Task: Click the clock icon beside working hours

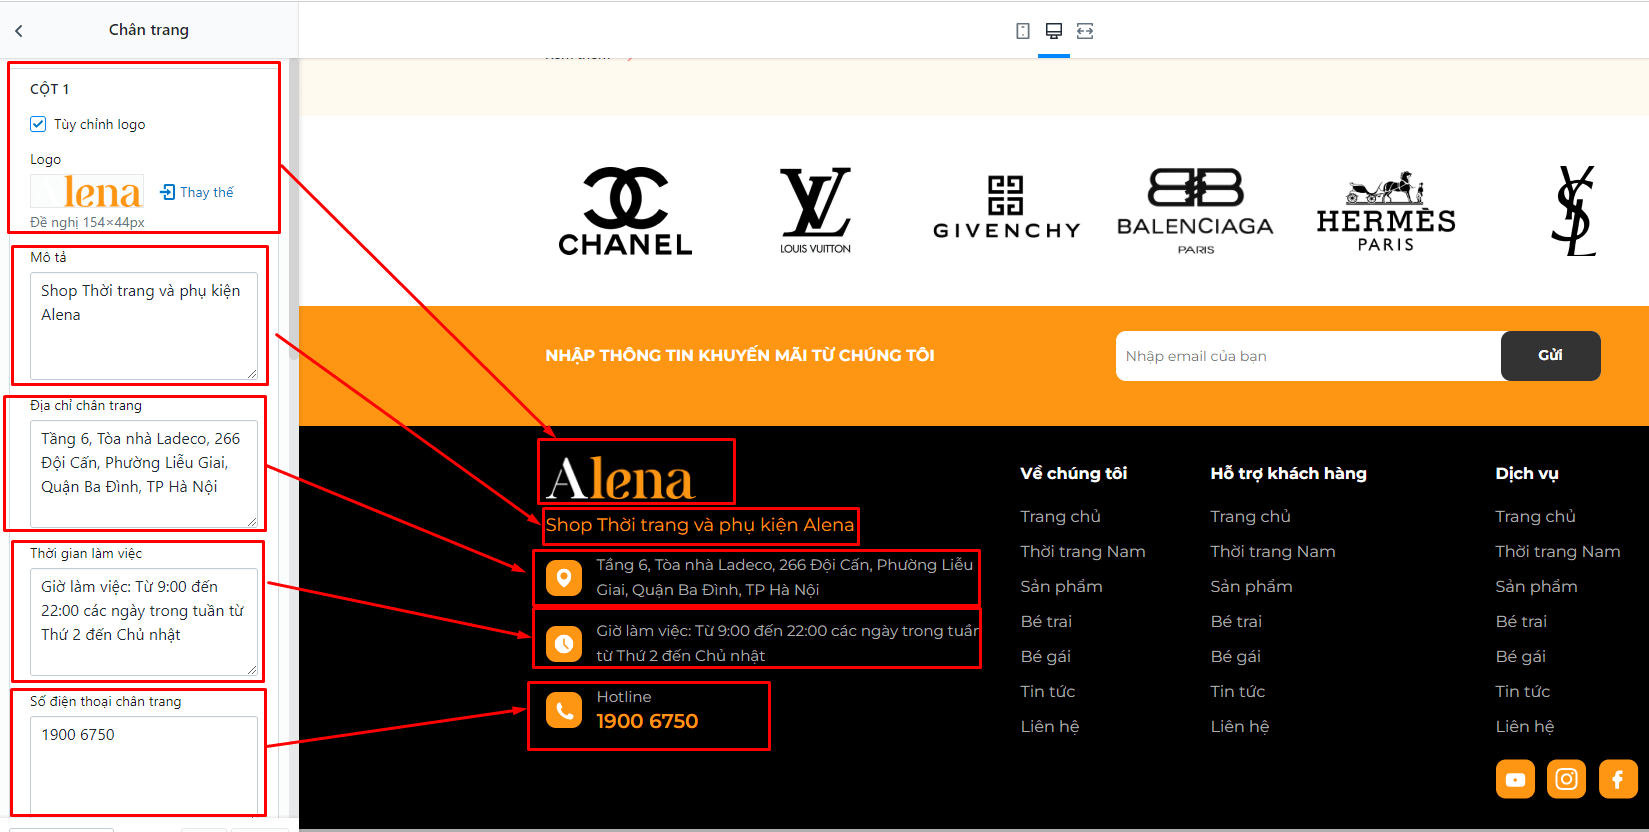Action: click(564, 644)
